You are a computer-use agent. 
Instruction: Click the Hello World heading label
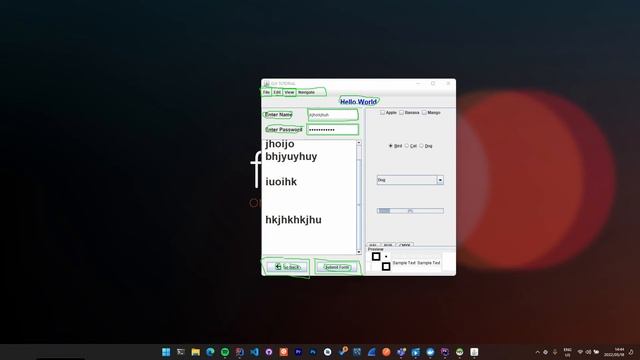358,102
